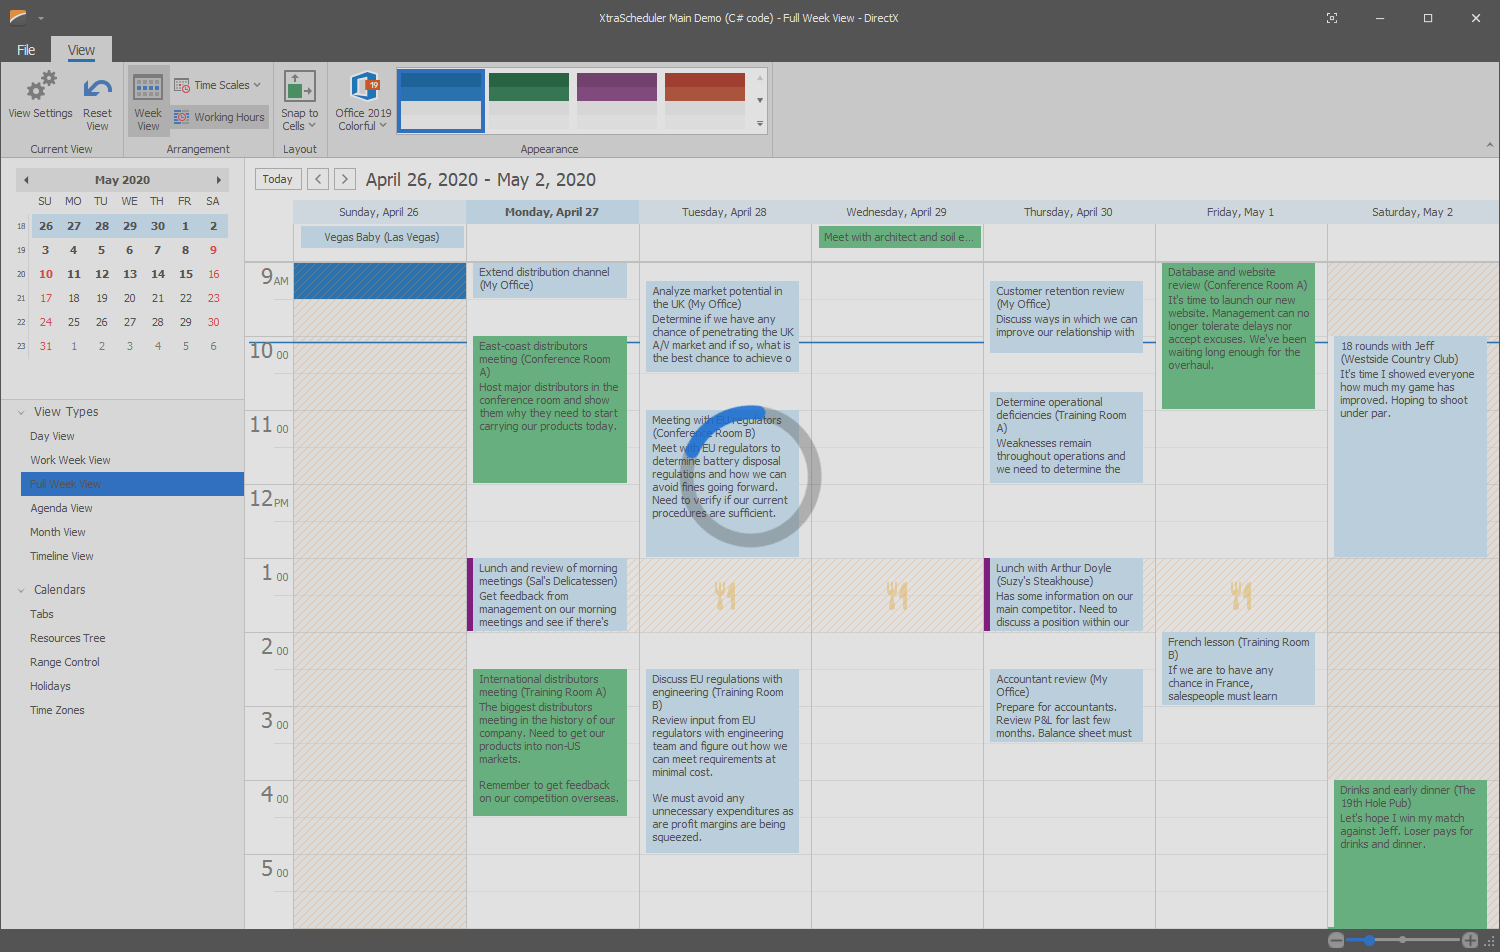
Task: Select the View ribbon tab
Action: (x=81, y=48)
